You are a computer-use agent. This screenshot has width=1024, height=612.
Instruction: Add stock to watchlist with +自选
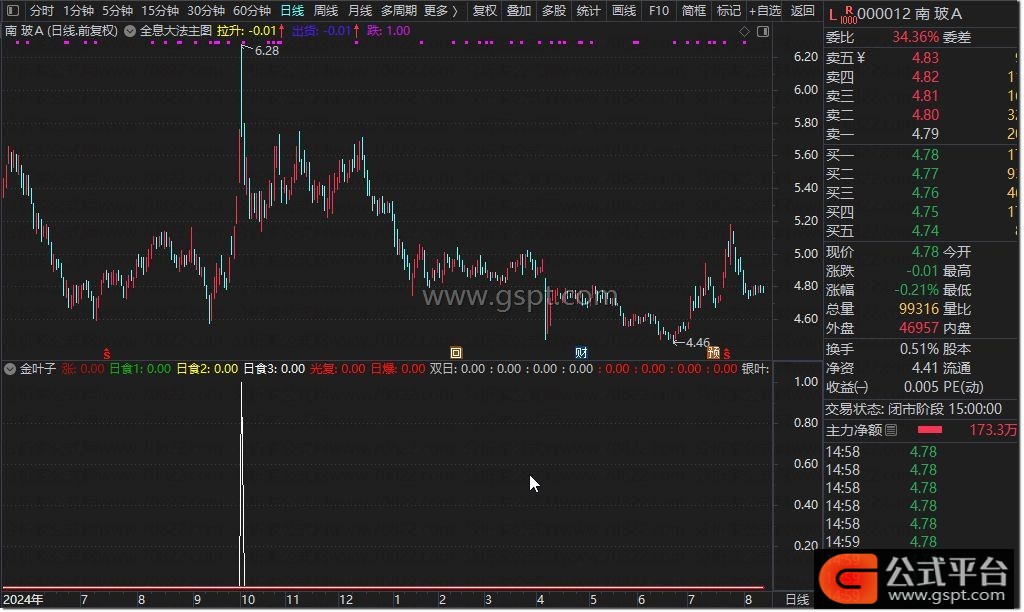(765, 10)
